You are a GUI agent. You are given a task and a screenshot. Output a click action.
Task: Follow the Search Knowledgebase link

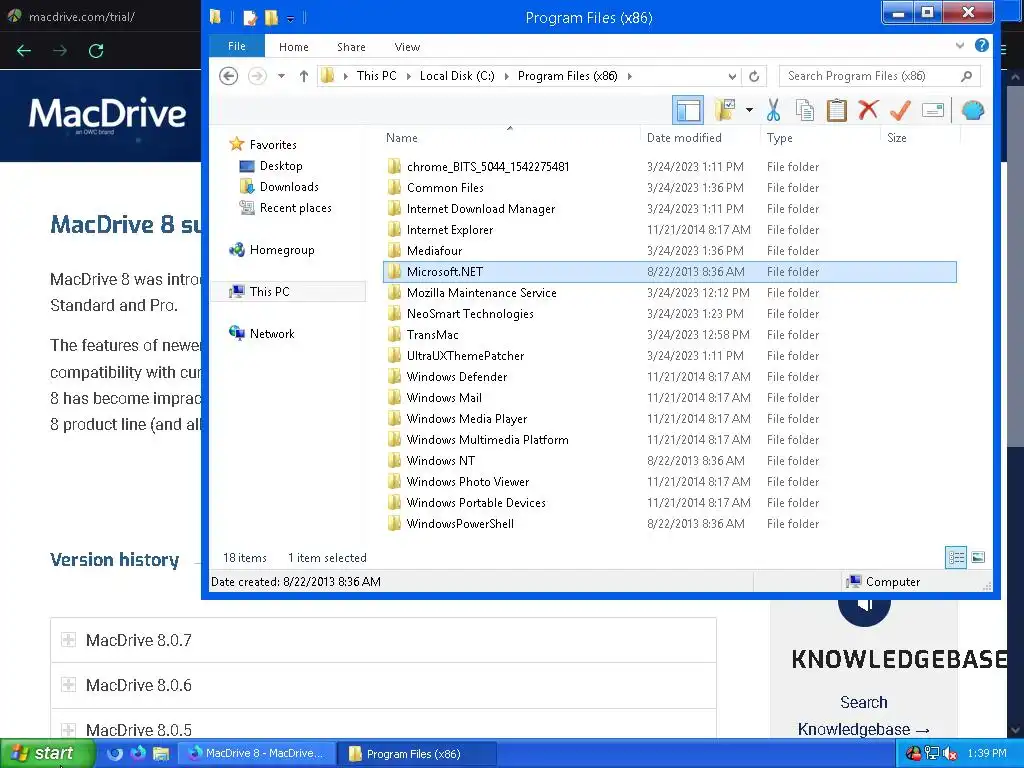[863, 716]
